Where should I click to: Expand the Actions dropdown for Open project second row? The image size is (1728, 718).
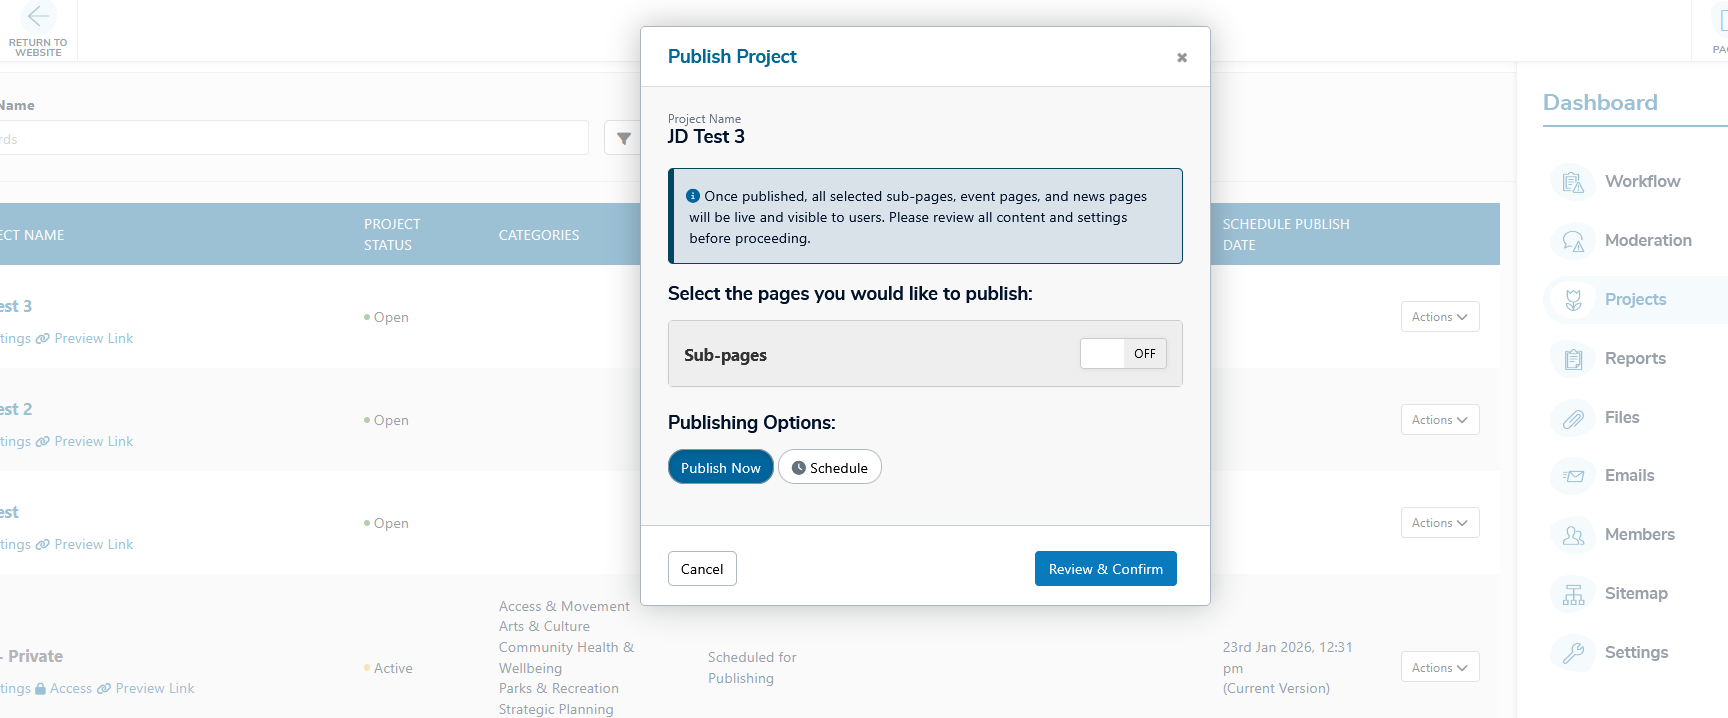1439,420
